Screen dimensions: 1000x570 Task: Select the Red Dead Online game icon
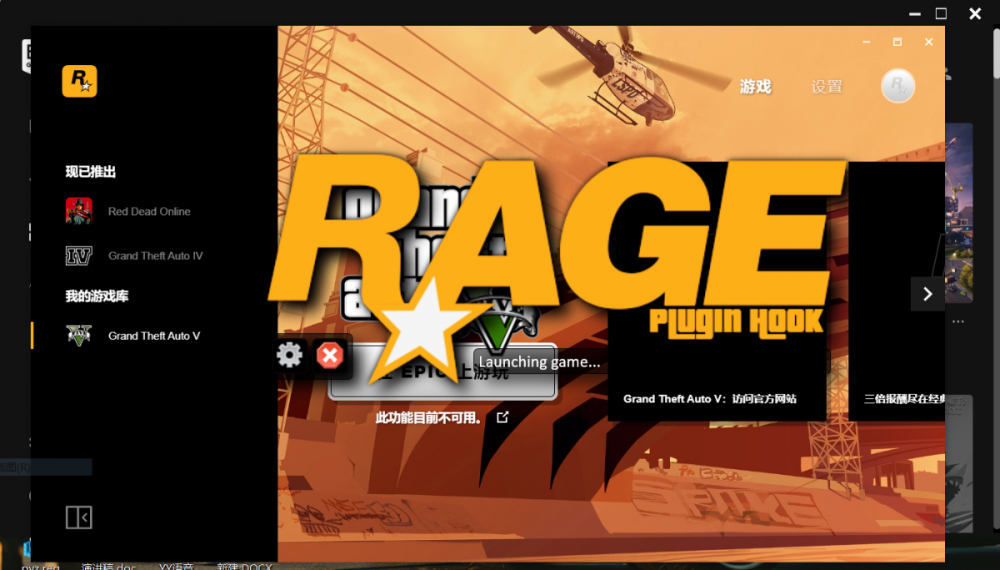[79, 211]
